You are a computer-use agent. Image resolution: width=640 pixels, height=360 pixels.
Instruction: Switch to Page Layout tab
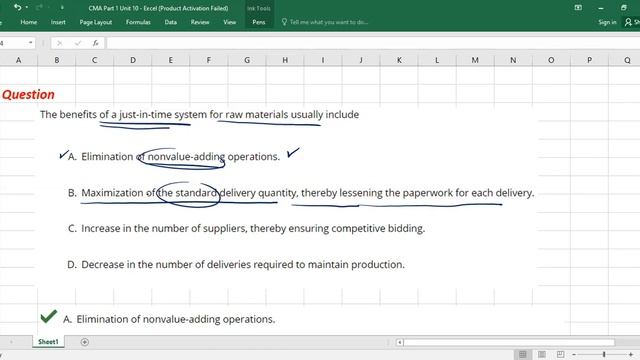pos(96,22)
